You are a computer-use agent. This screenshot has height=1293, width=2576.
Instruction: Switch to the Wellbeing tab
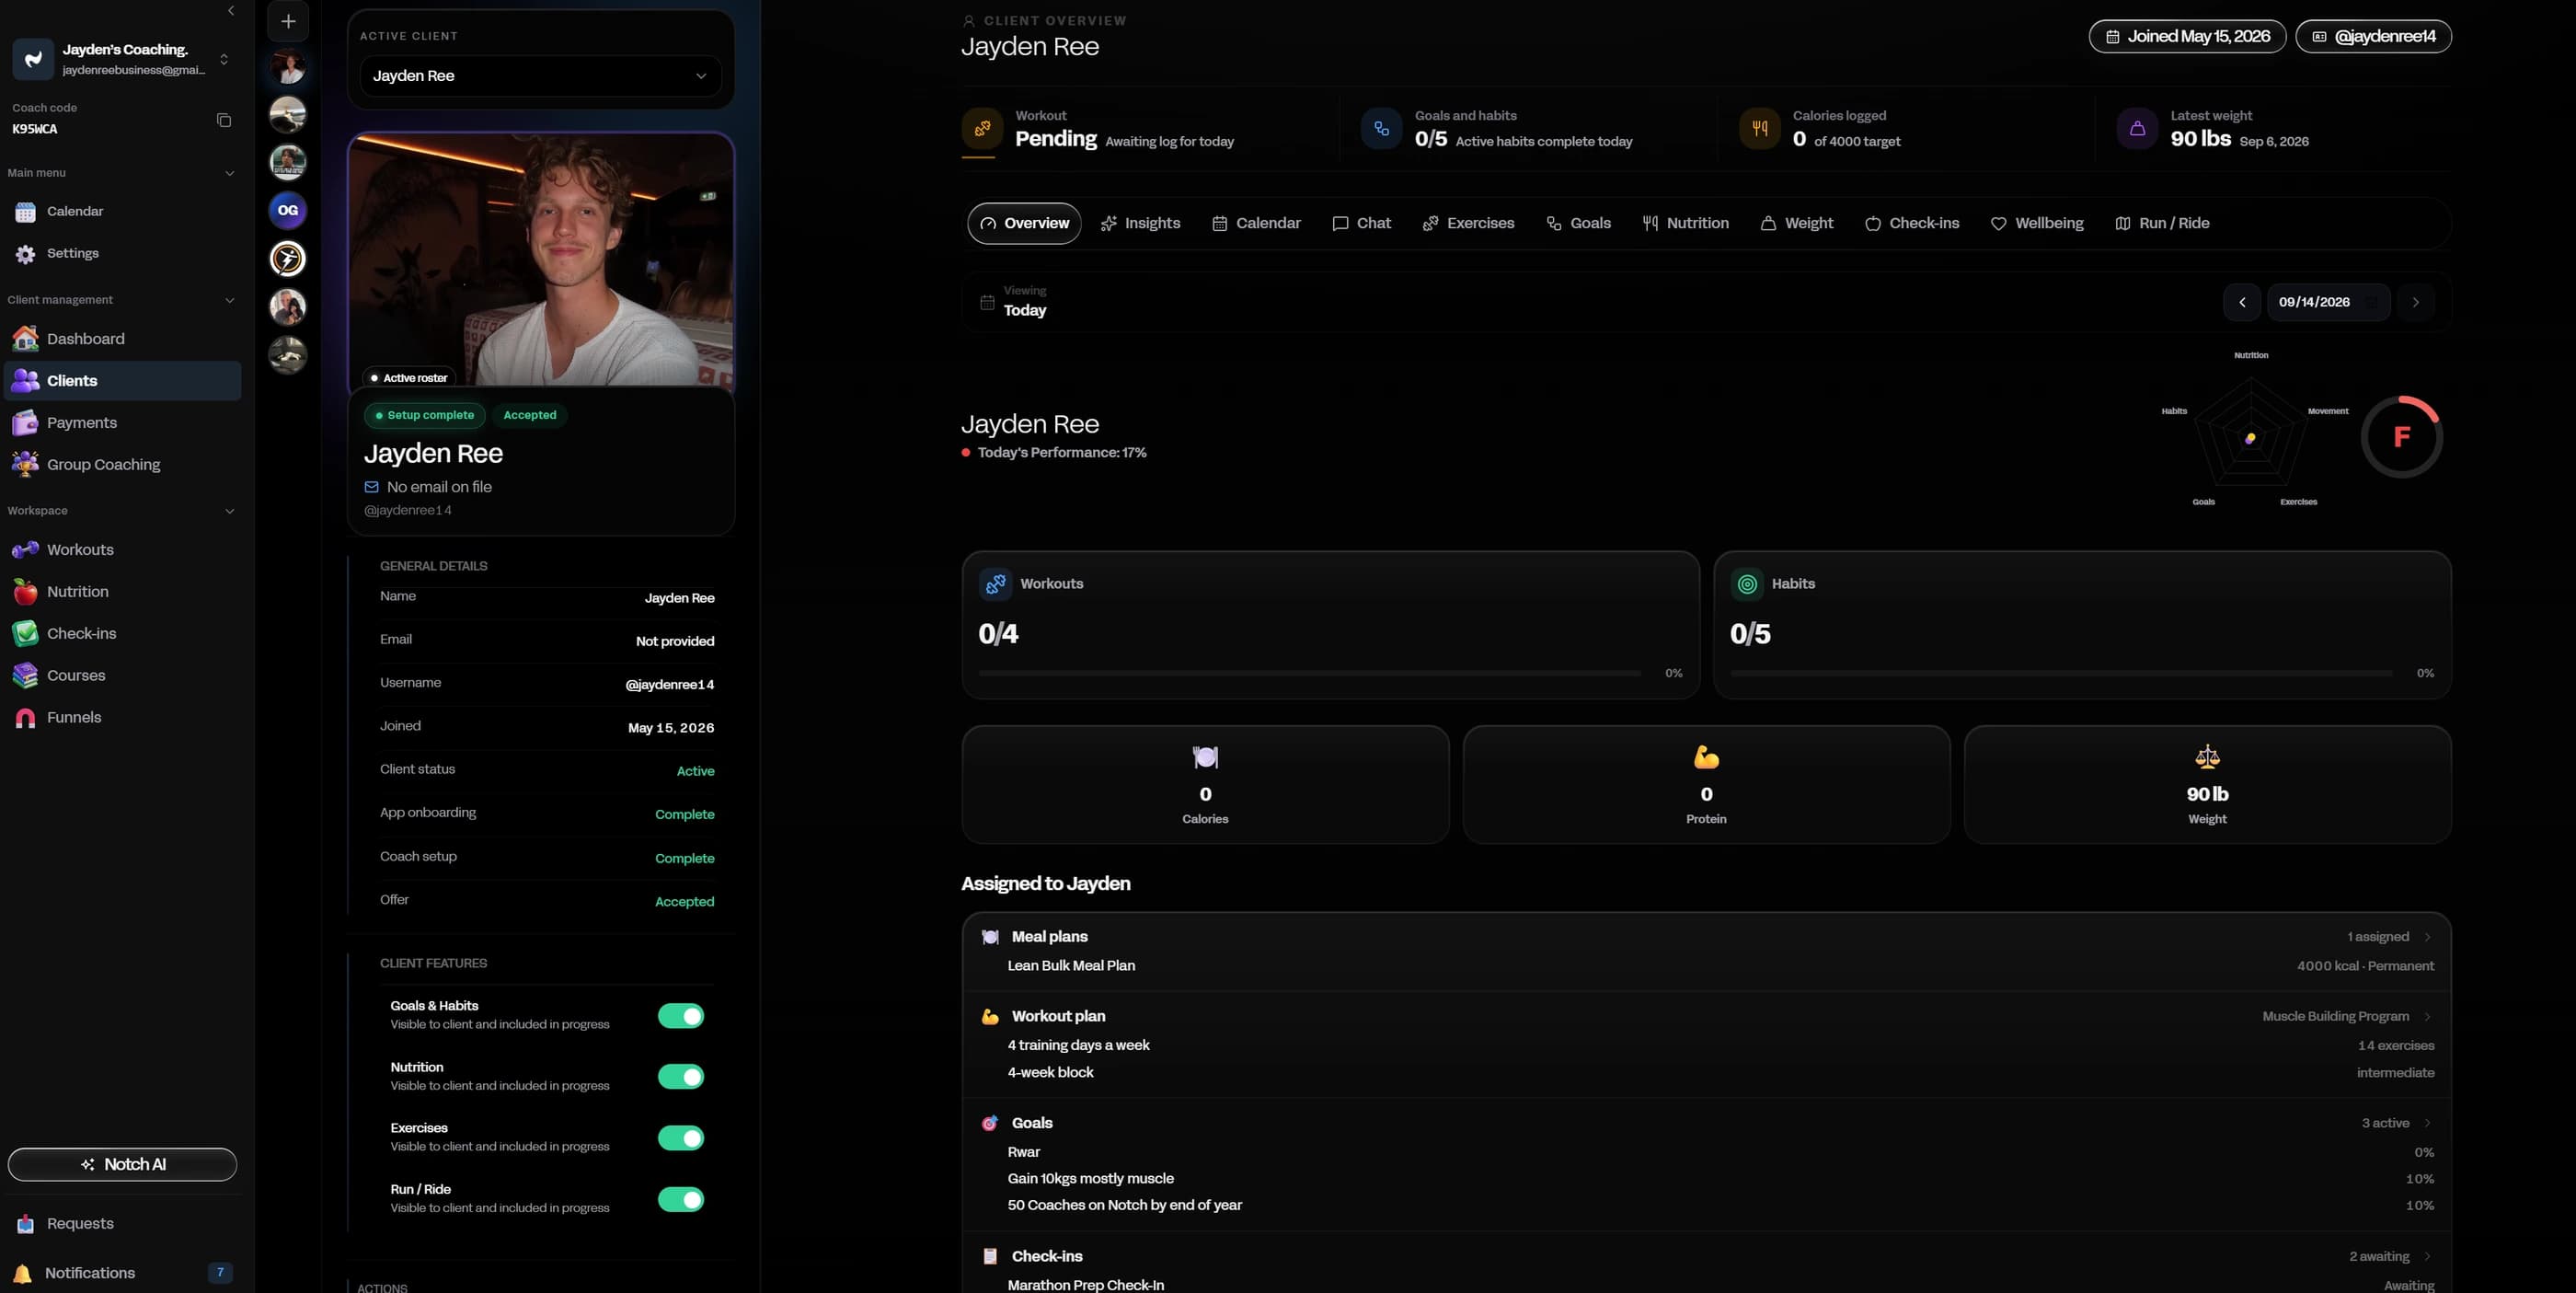tap(2036, 224)
